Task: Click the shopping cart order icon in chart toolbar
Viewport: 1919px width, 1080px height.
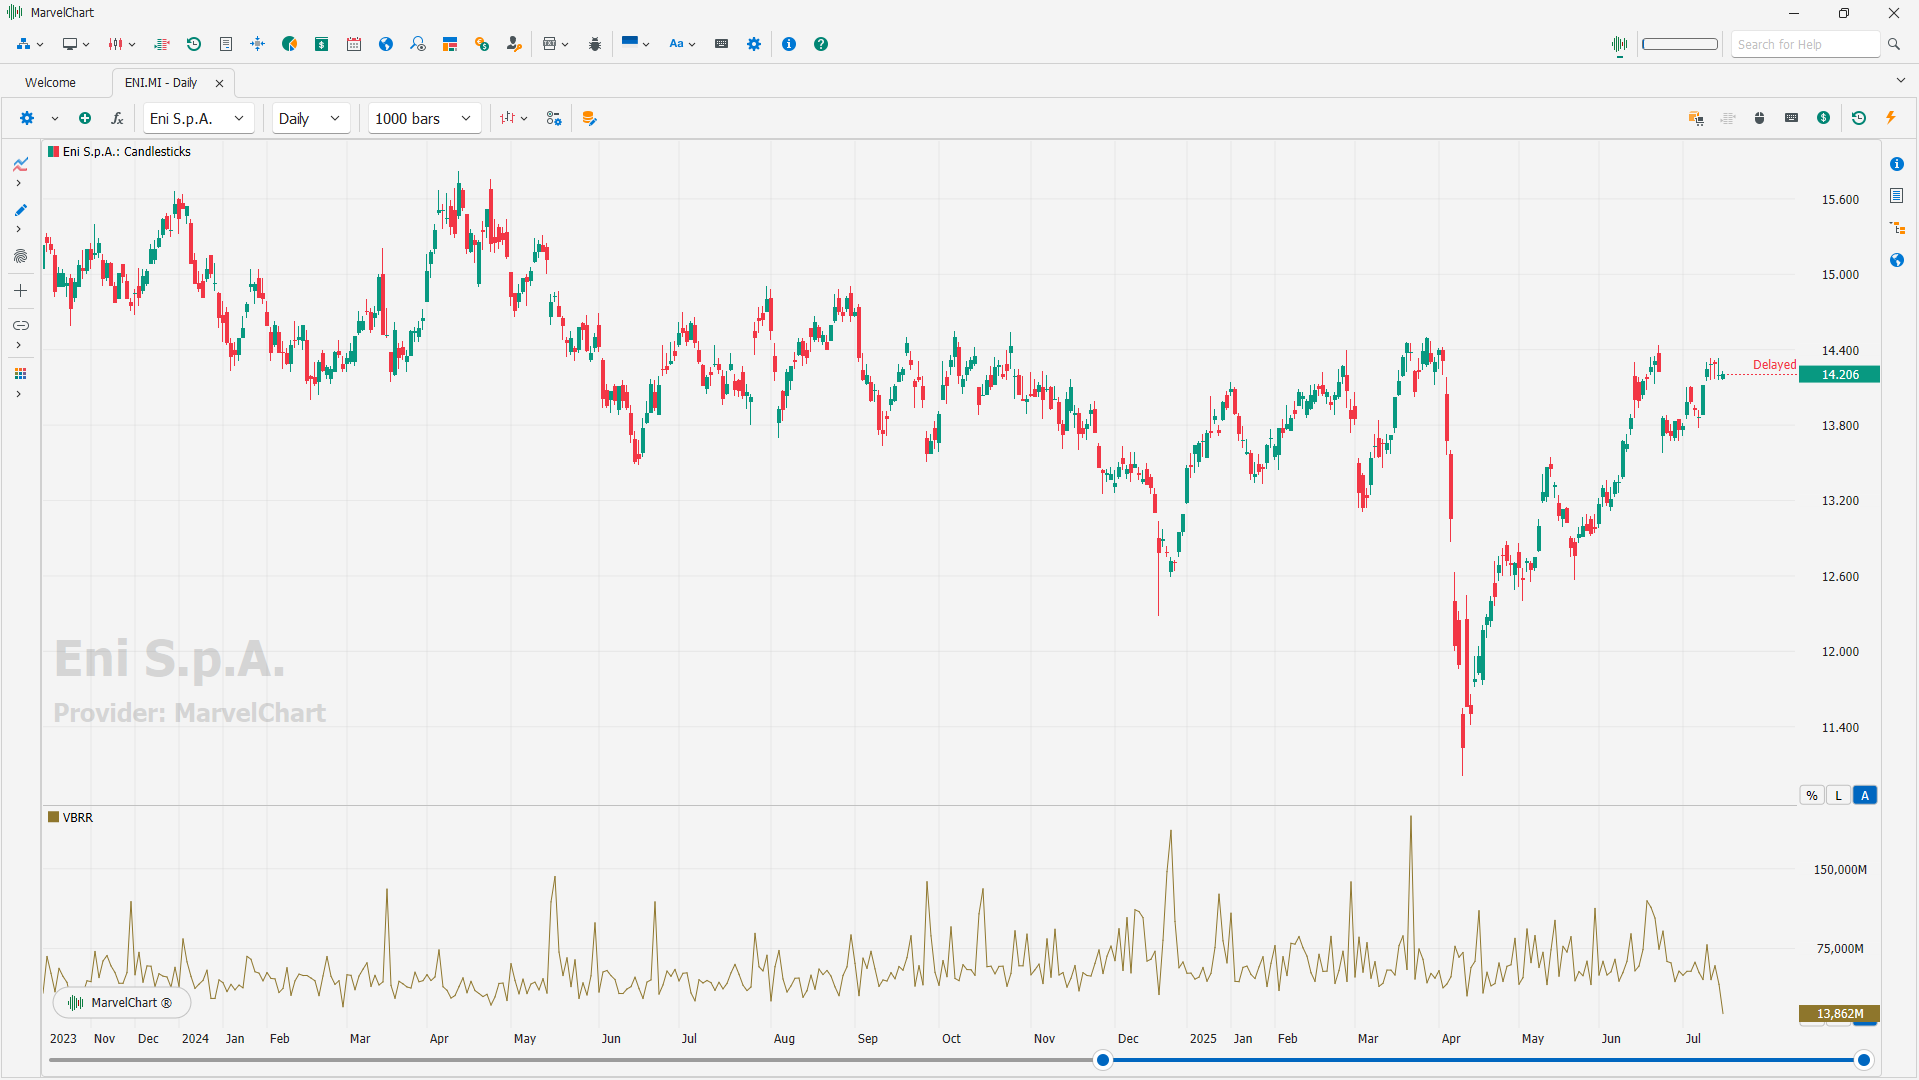Action: coord(1696,118)
